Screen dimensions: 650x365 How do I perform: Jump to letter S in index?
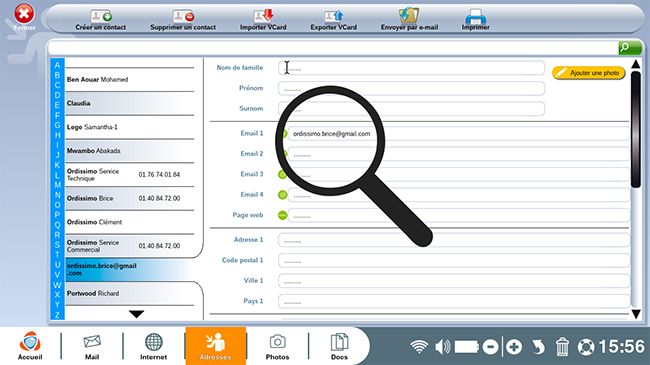[x=57, y=245]
